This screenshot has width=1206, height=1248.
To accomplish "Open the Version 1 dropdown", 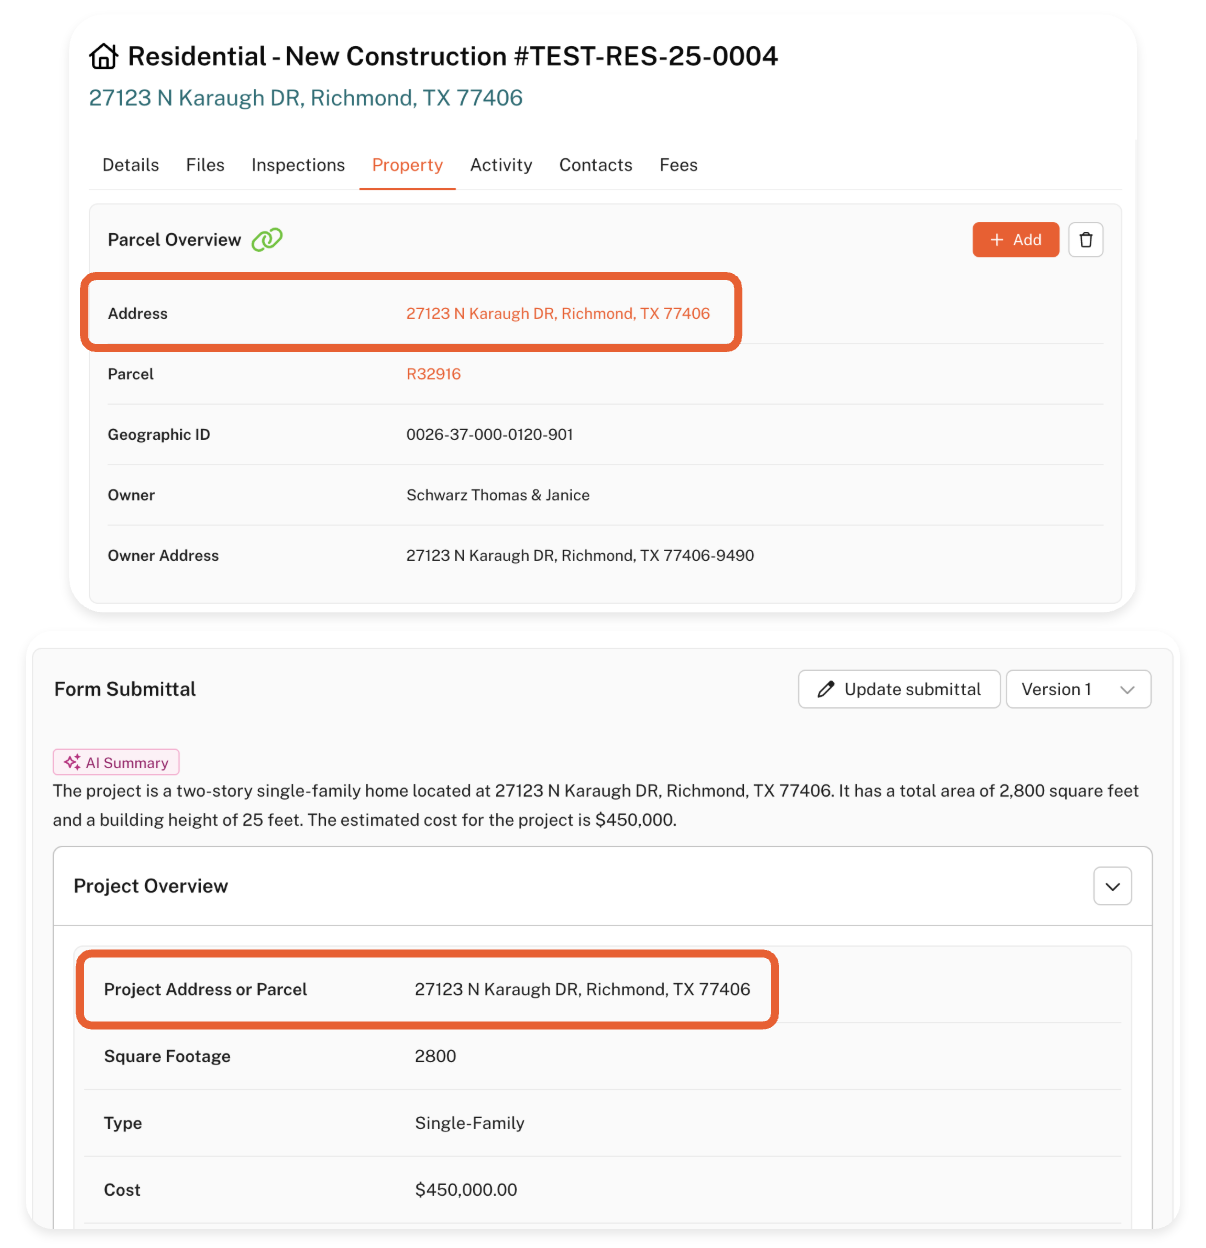I will click(x=1078, y=690).
